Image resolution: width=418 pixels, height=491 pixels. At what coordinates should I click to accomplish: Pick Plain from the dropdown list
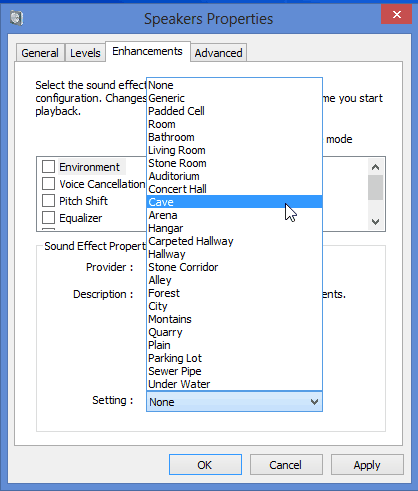point(234,345)
